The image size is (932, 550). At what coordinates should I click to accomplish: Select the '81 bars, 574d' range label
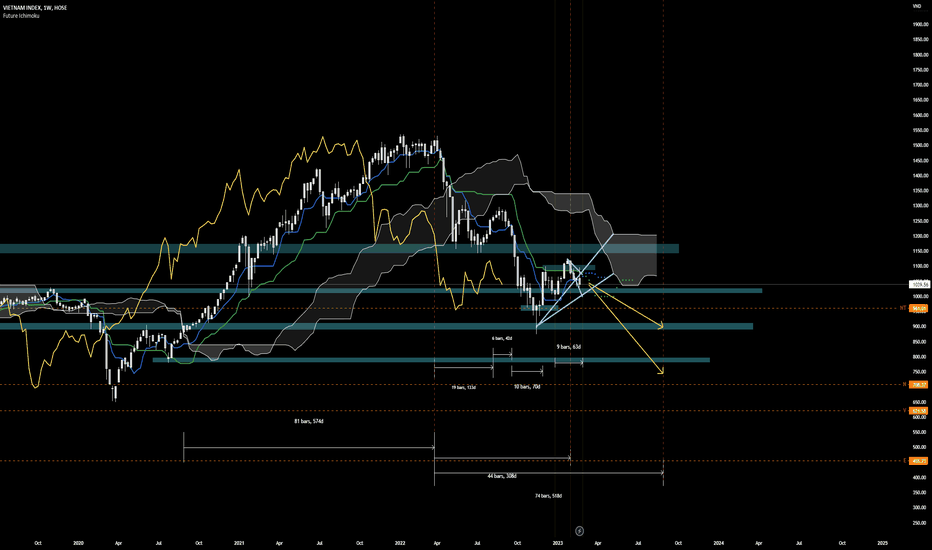click(308, 421)
